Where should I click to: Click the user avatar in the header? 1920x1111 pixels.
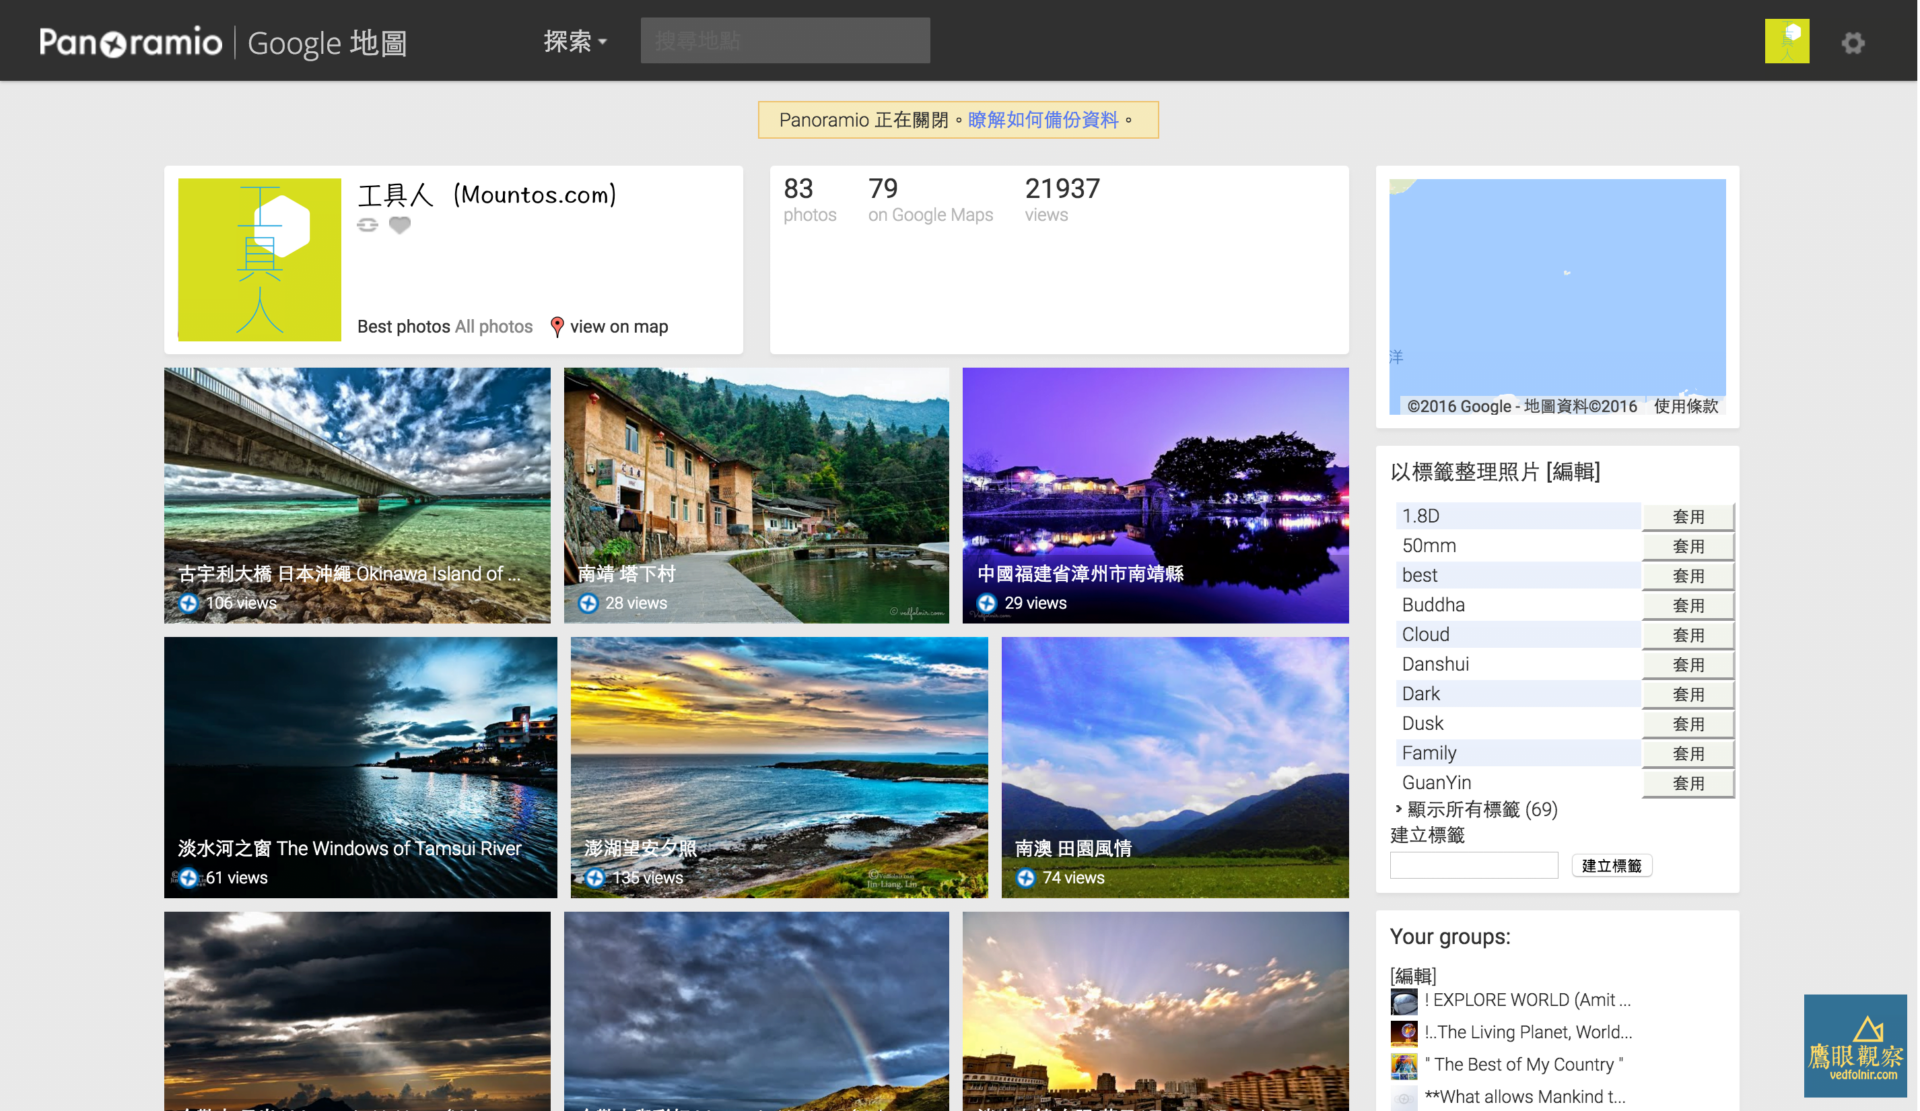pyautogui.click(x=1787, y=41)
